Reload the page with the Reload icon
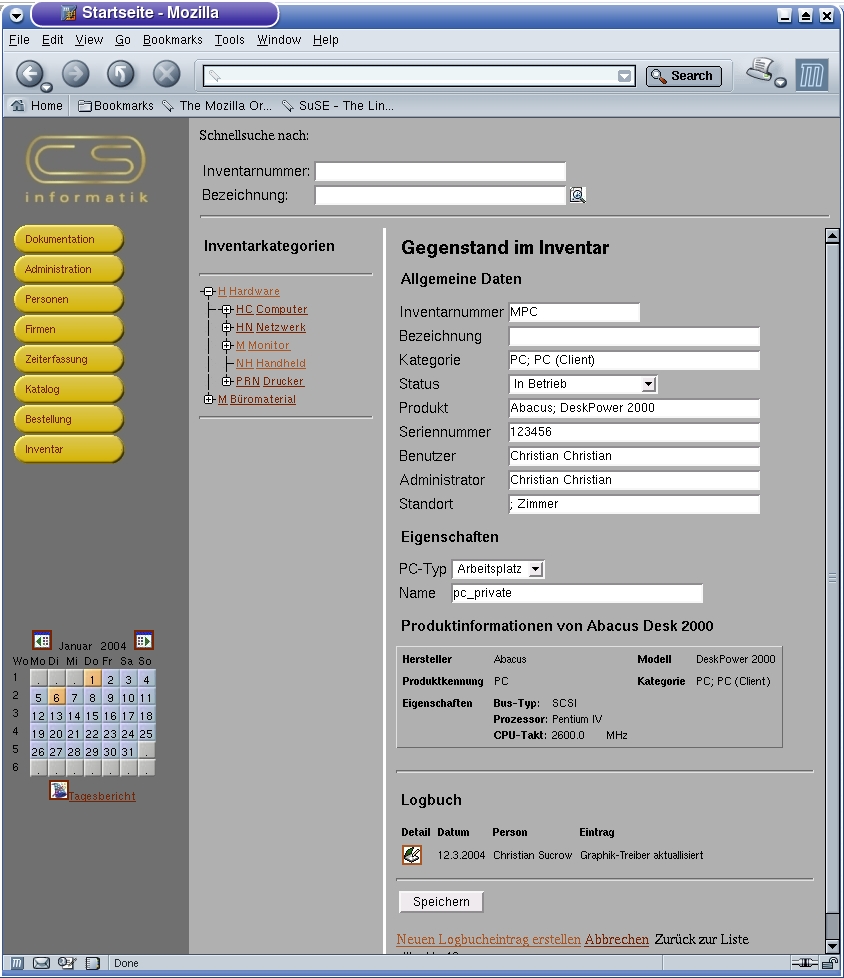 point(121,74)
